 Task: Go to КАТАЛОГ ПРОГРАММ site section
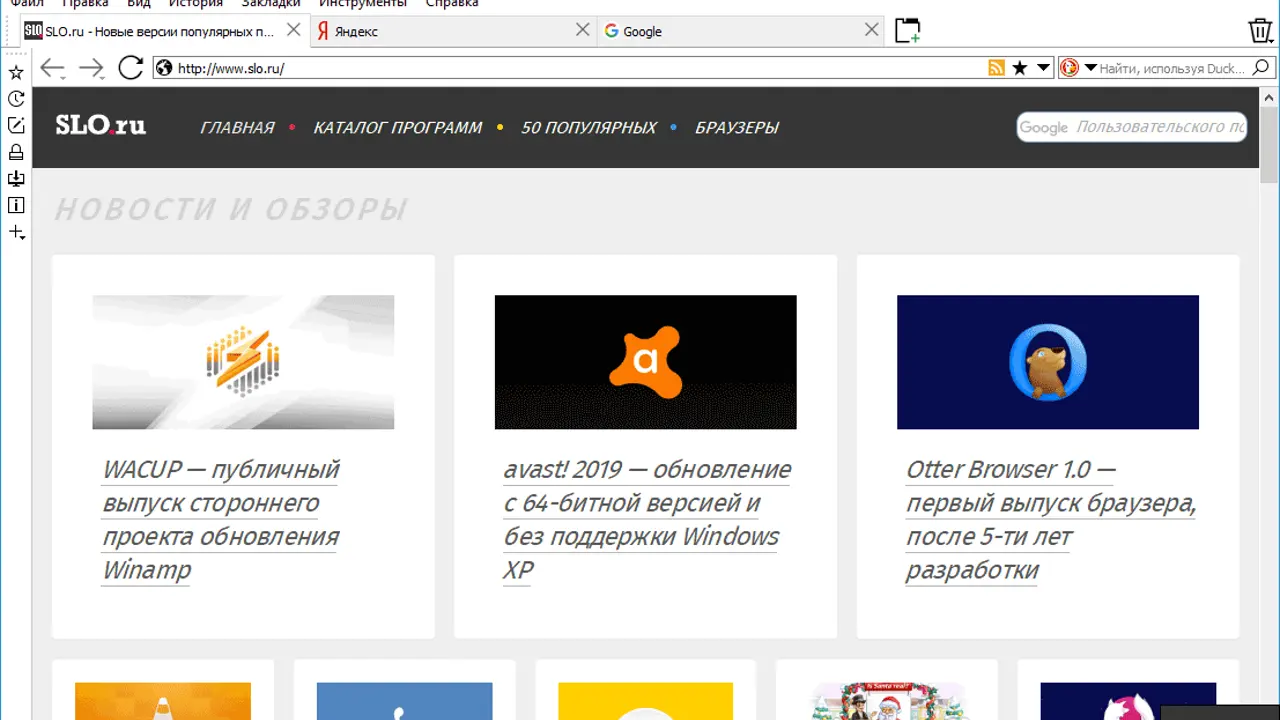[397, 128]
